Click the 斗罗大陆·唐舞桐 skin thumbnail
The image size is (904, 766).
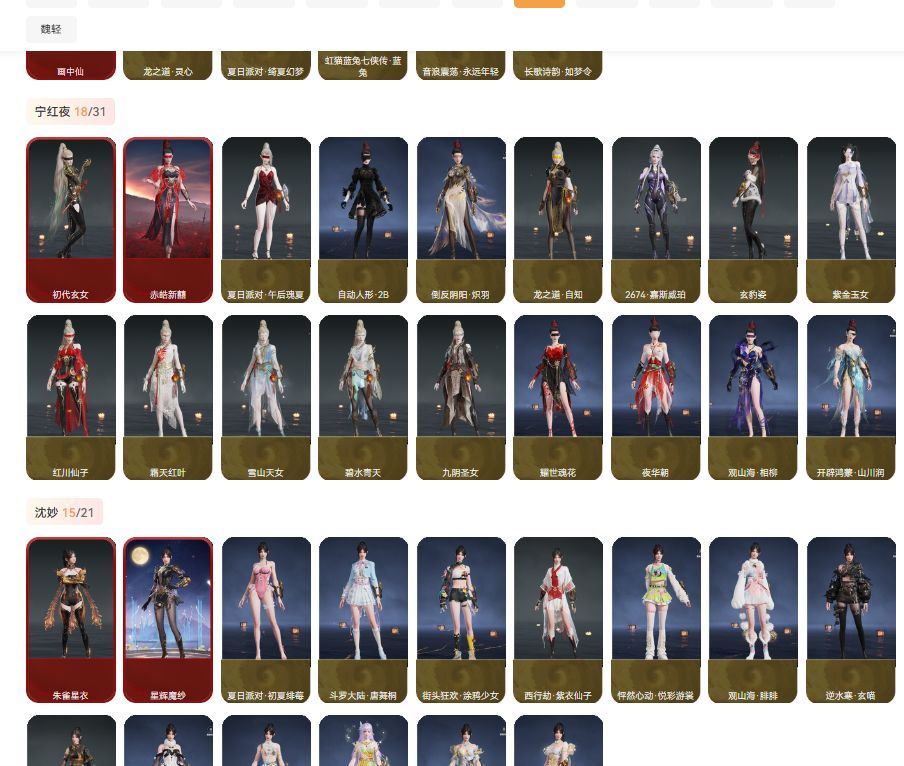click(363, 620)
